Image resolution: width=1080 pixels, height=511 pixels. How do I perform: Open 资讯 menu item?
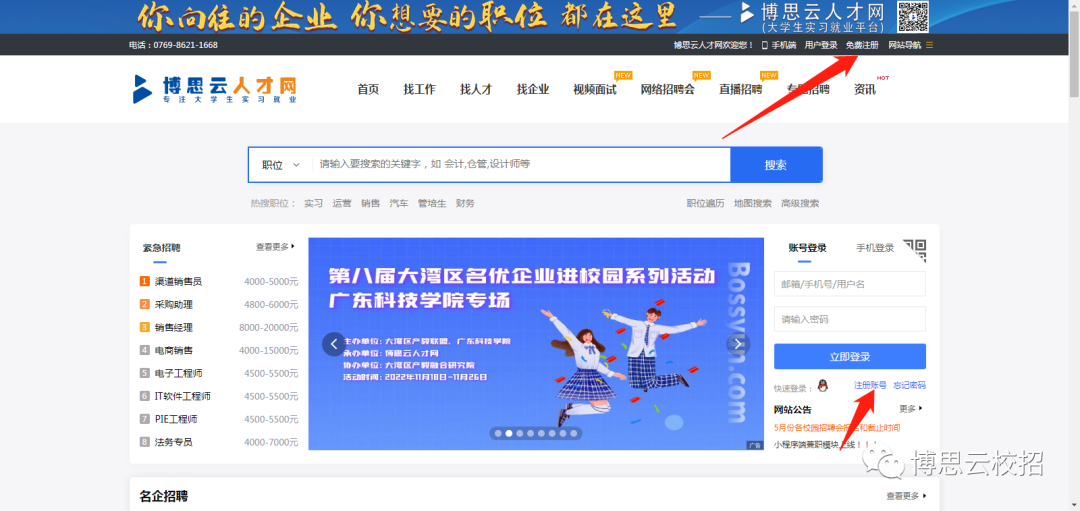(865, 89)
